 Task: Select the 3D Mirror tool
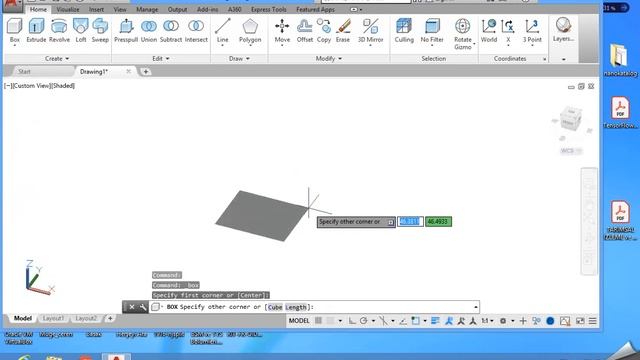point(371,31)
